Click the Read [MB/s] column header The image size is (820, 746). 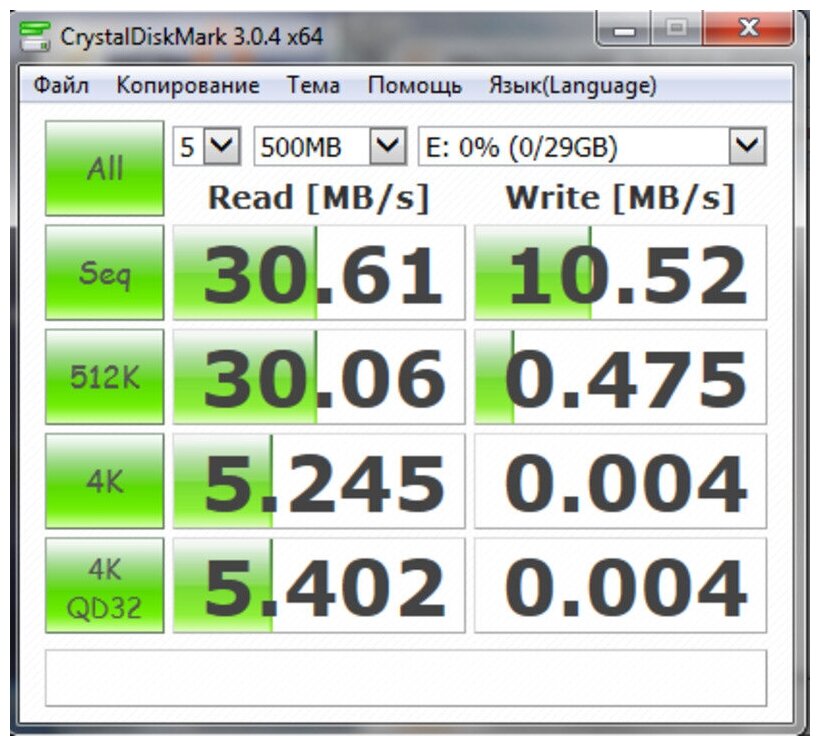pyautogui.click(x=318, y=198)
